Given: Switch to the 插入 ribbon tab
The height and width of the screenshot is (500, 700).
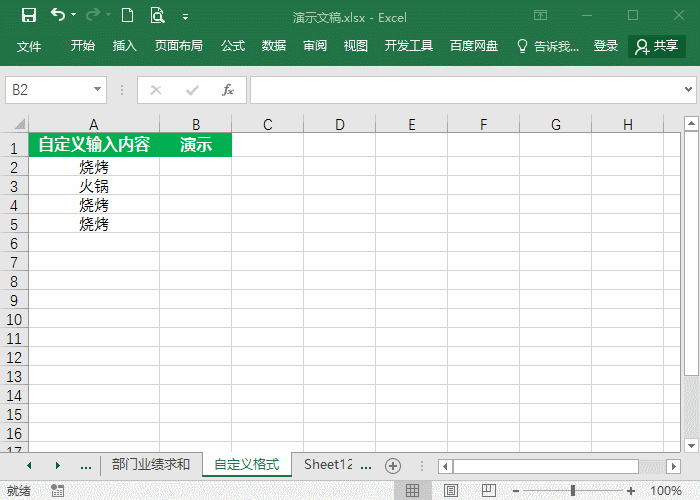Looking at the screenshot, I should pos(125,46).
